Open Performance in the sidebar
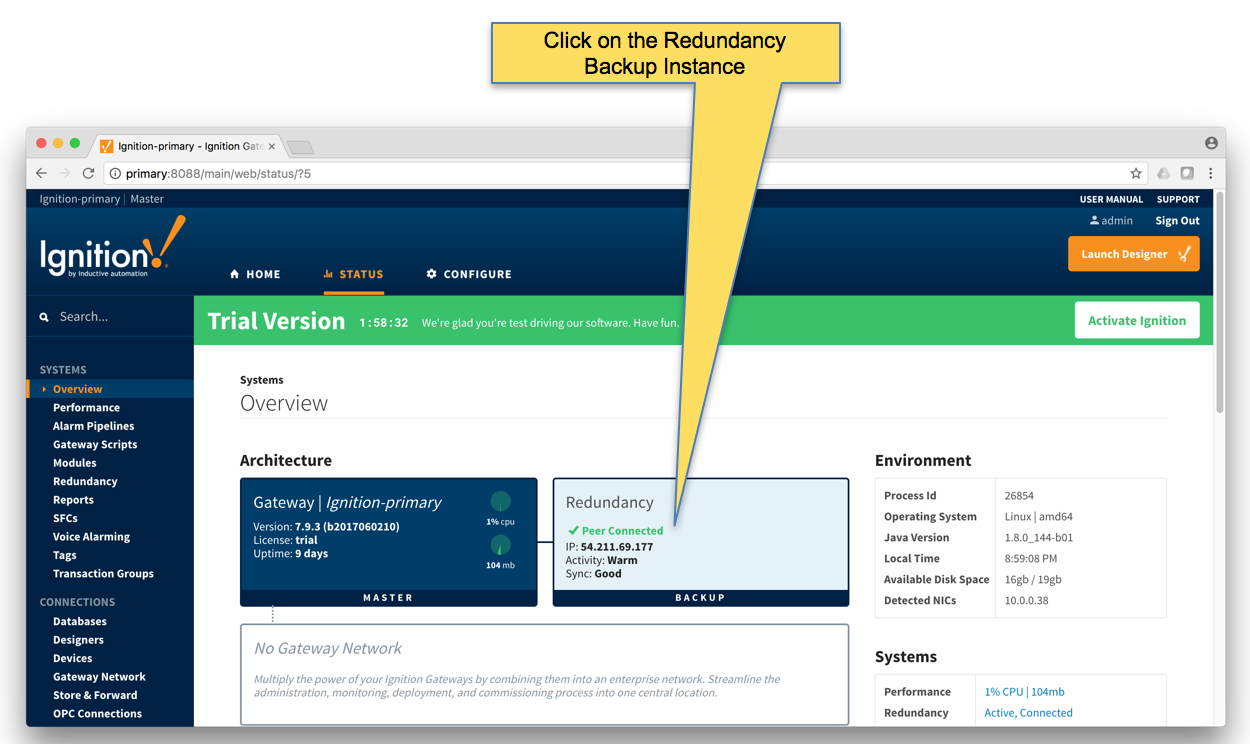This screenshot has height=744, width=1250. (x=86, y=408)
